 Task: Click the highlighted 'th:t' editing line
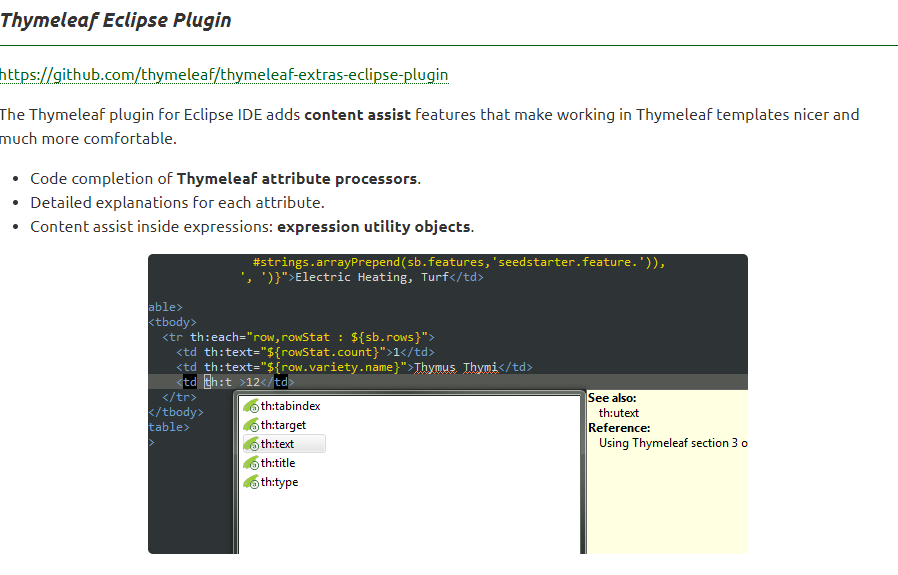448,382
